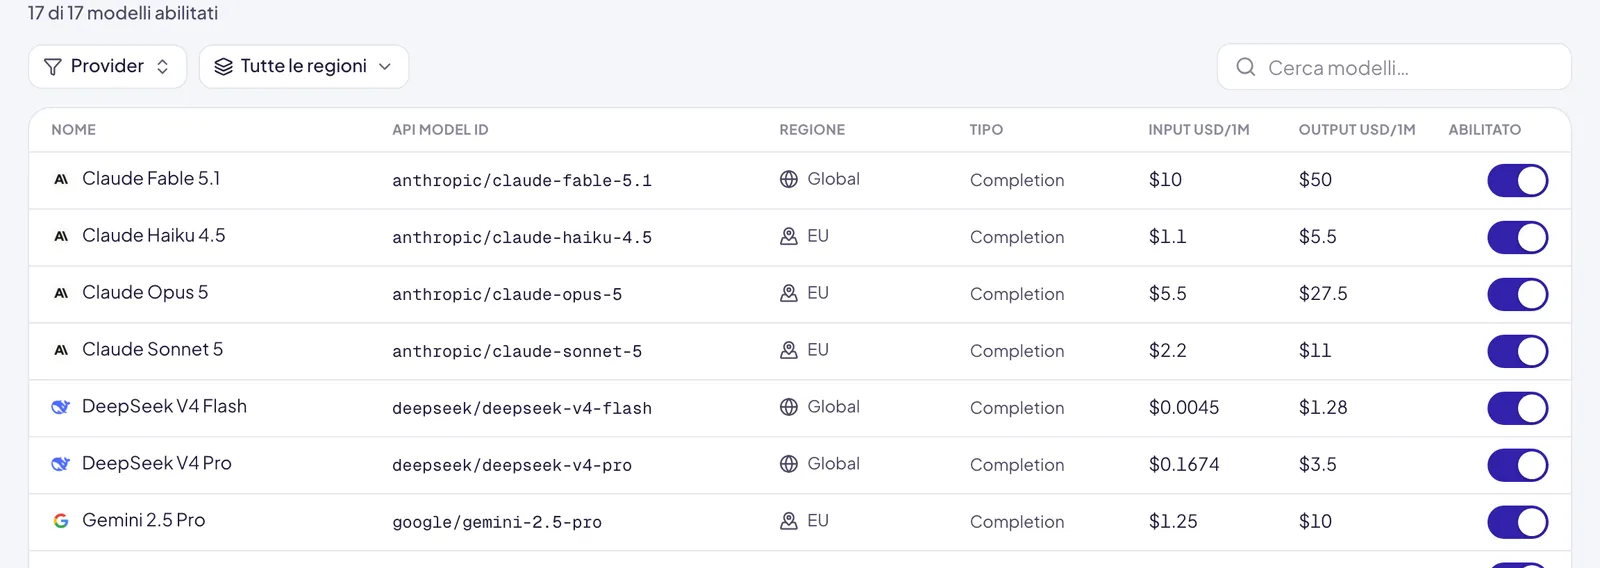Click the NOME column header
Screen dimensions: 1600x568
[x=74, y=130]
